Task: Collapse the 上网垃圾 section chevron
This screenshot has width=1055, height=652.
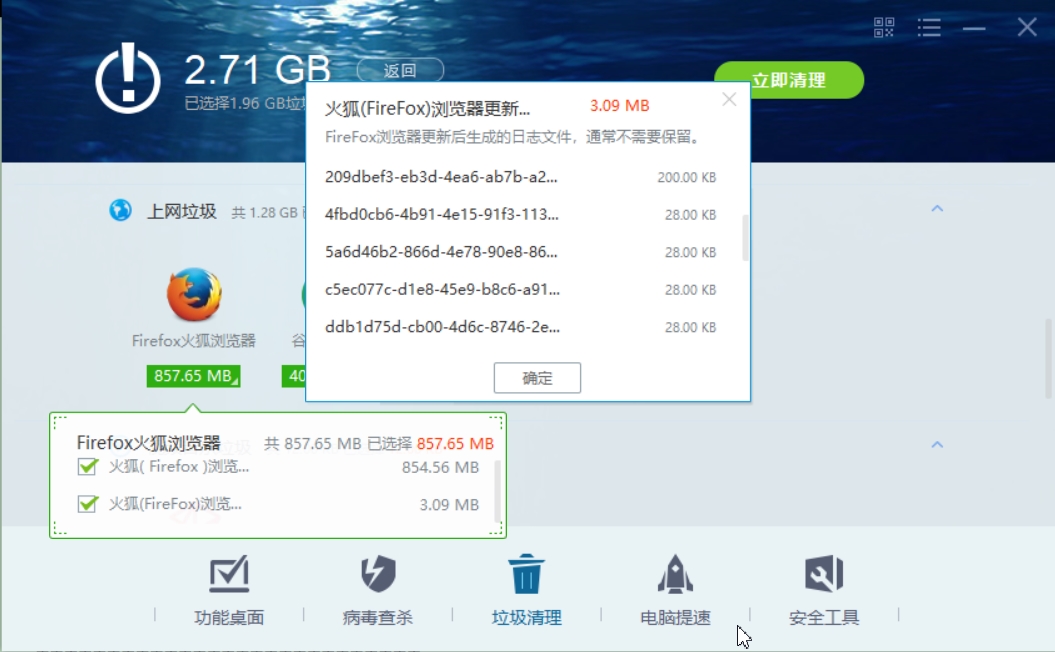Action: (x=937, y=209)
